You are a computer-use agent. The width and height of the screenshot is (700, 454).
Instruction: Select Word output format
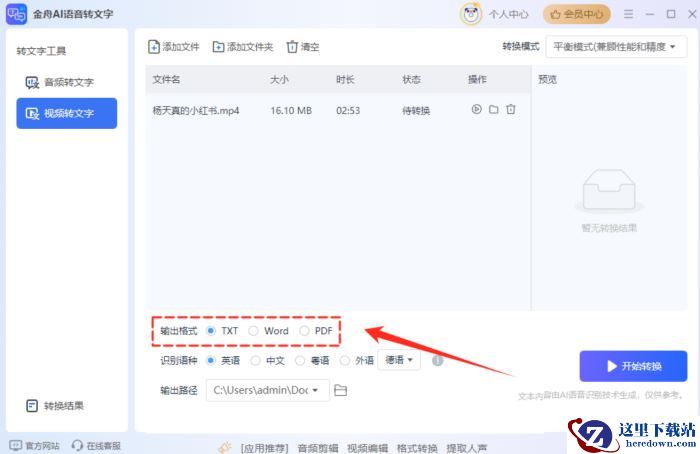coord(253,331)
